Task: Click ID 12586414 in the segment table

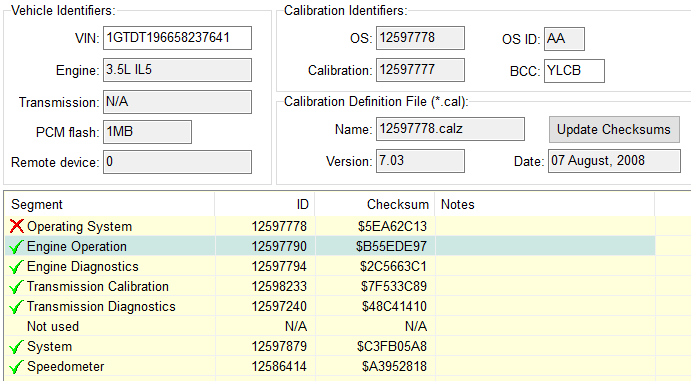Action: pos(279,366)
